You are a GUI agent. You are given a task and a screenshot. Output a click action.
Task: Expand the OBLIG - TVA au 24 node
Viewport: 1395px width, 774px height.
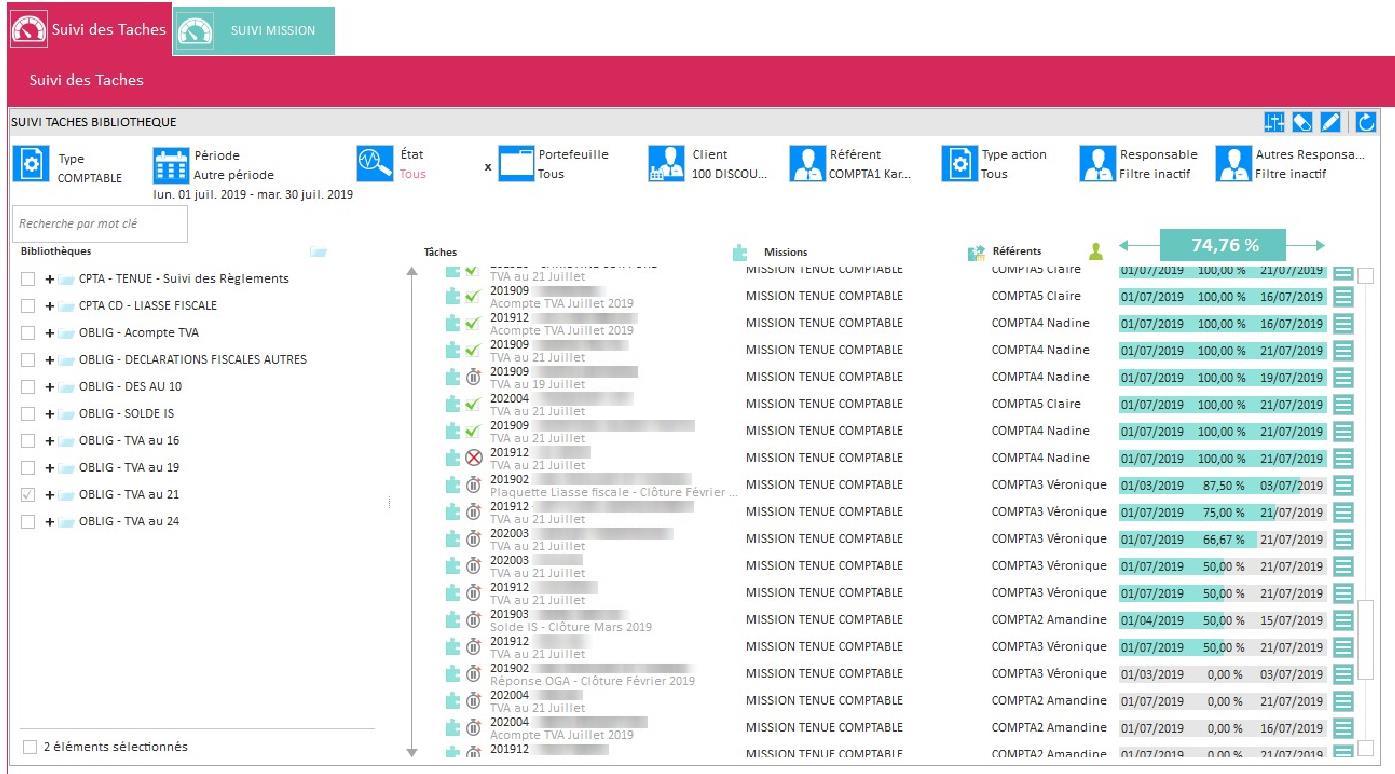50,522
